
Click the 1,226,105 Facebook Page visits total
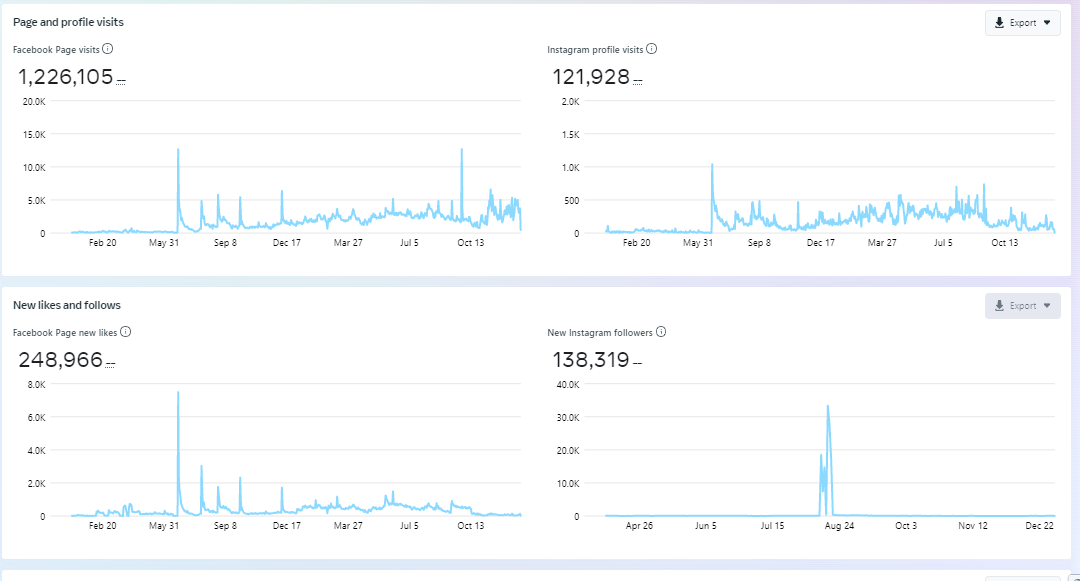65,77
